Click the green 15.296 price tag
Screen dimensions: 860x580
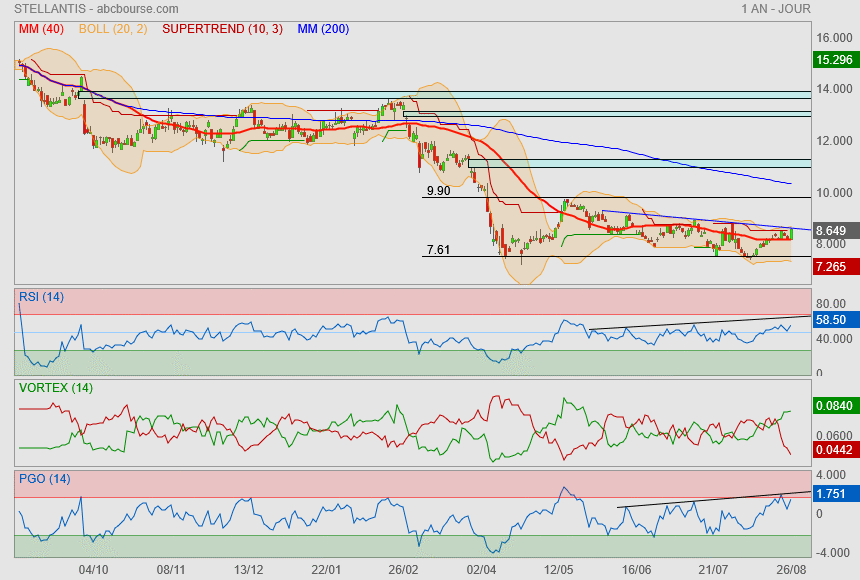point(834,60)
